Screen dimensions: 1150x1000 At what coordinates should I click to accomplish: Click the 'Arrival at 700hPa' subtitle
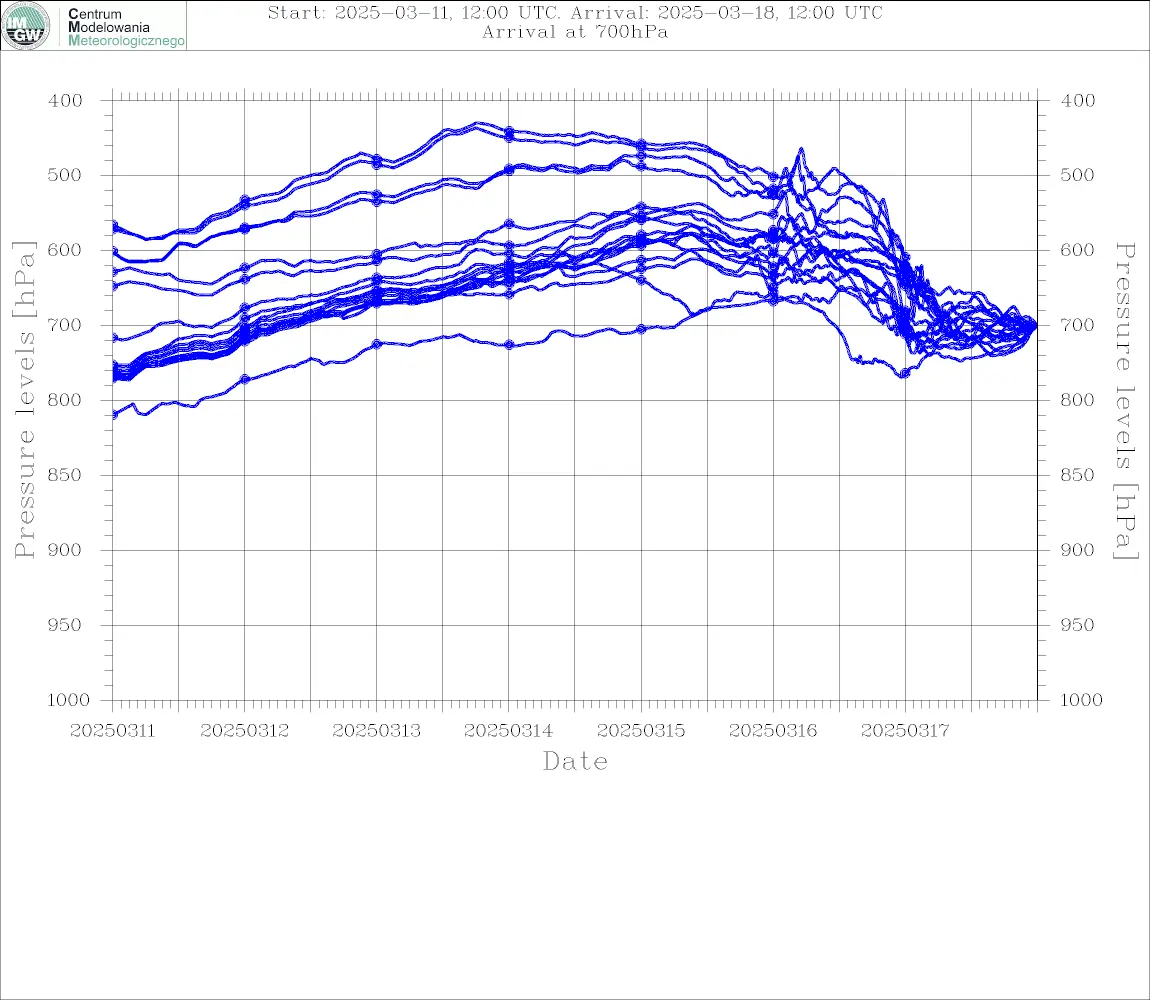575,32
